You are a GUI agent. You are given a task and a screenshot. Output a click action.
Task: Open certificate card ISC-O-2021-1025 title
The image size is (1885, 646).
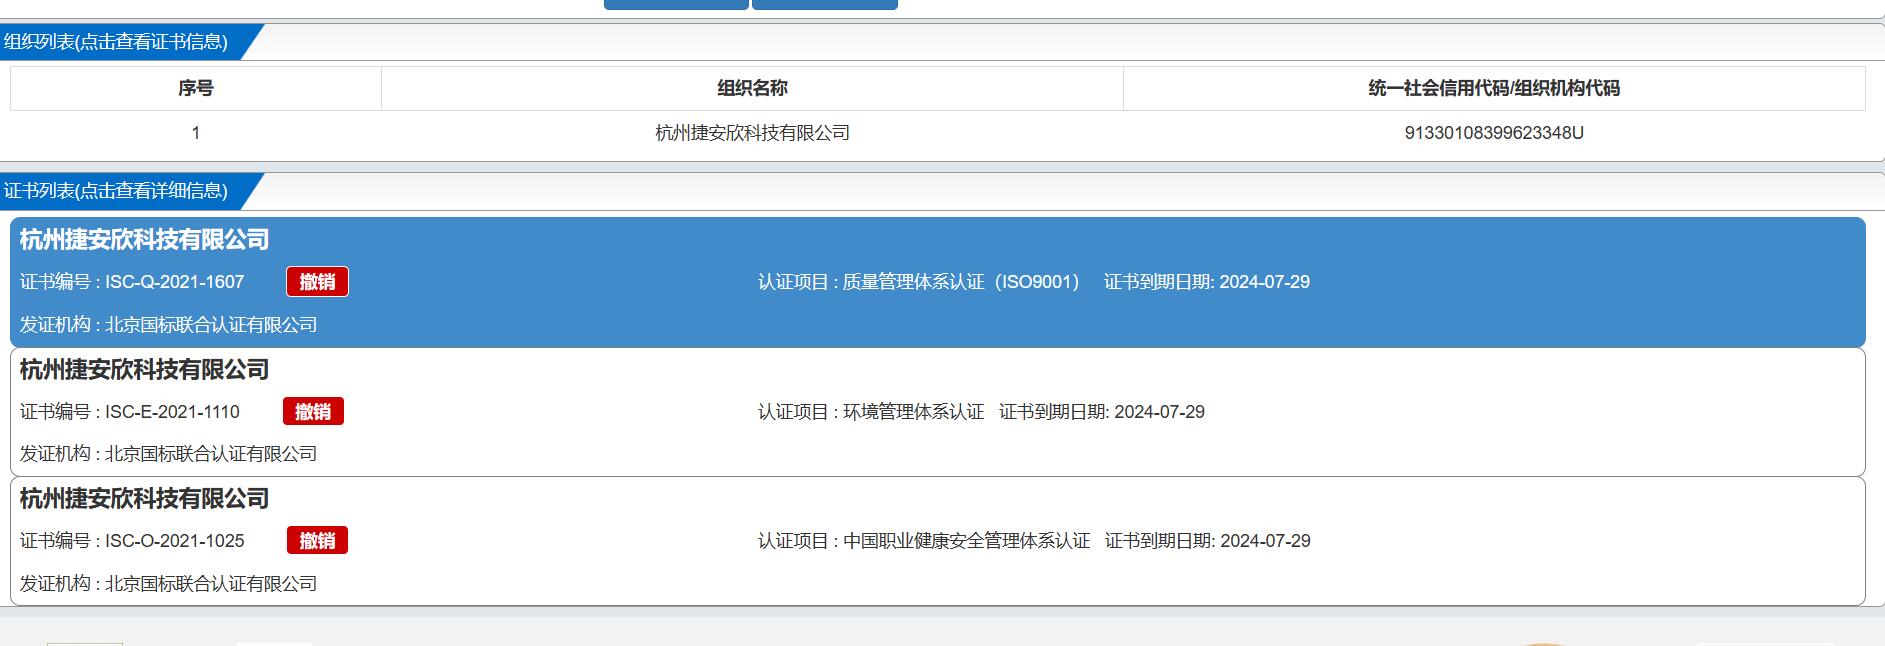pos(145,499)
